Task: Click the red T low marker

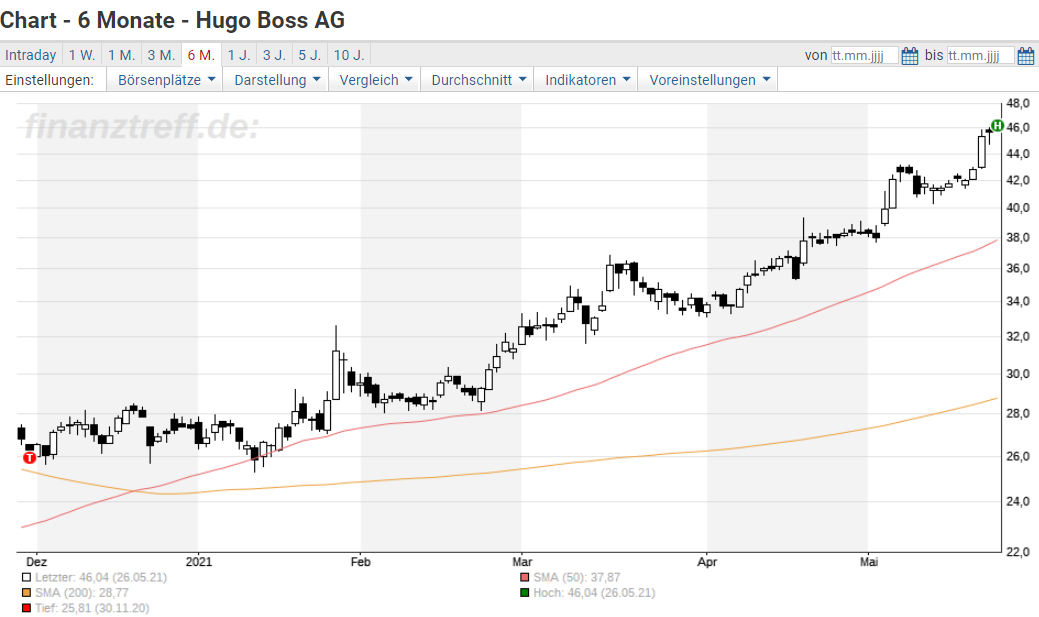Action: tap(29, 458)
